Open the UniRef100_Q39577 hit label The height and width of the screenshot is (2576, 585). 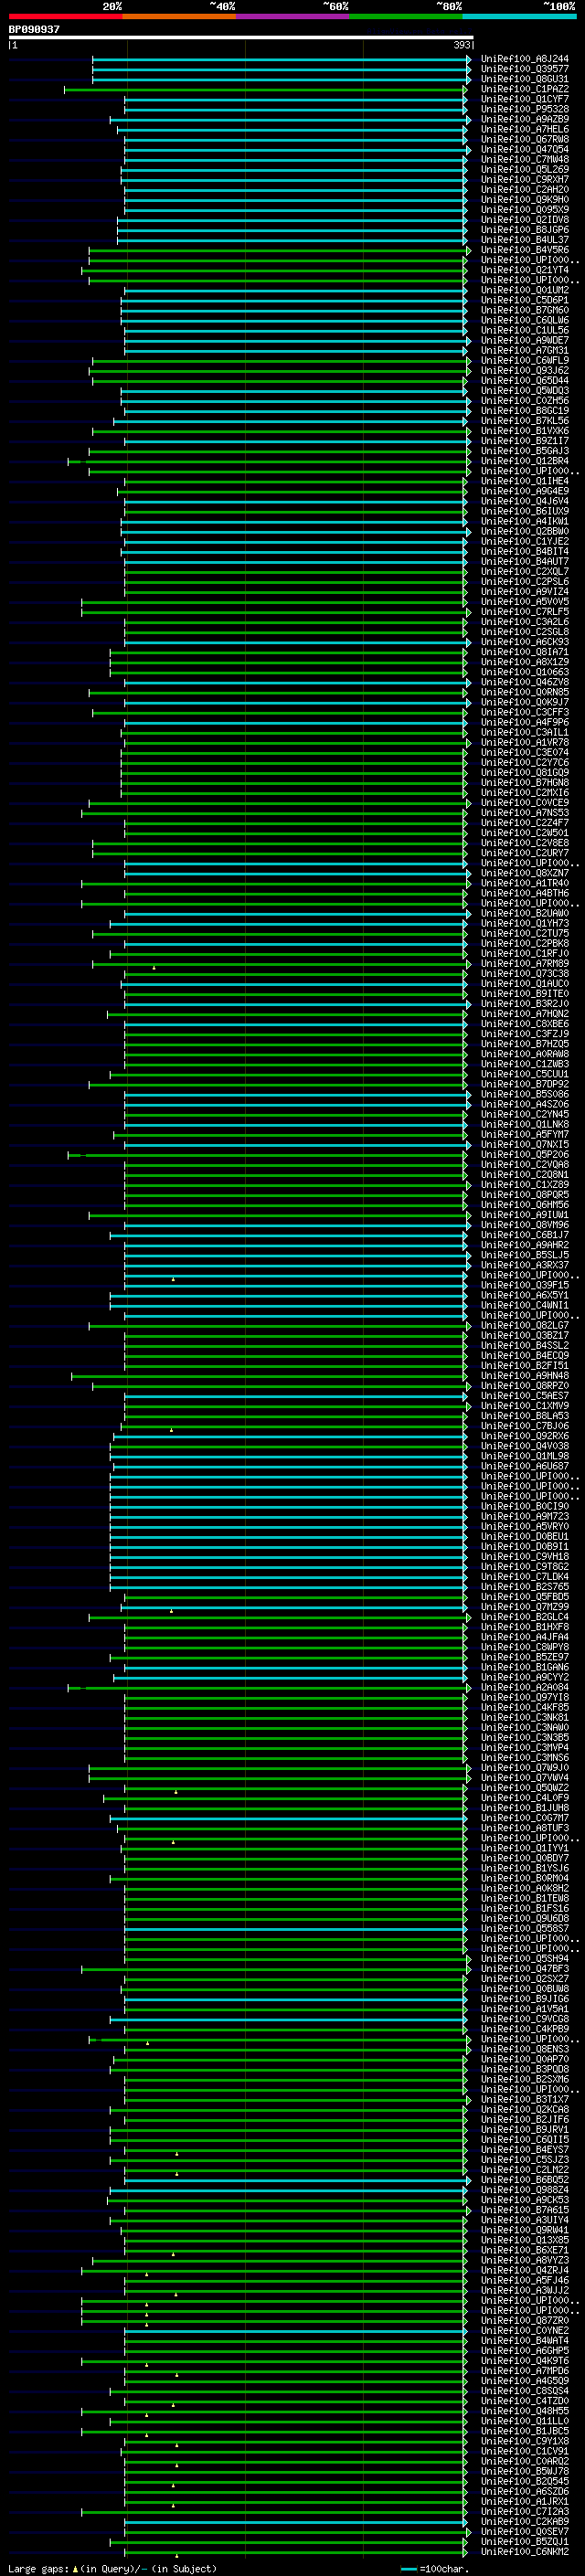point(525,69)
